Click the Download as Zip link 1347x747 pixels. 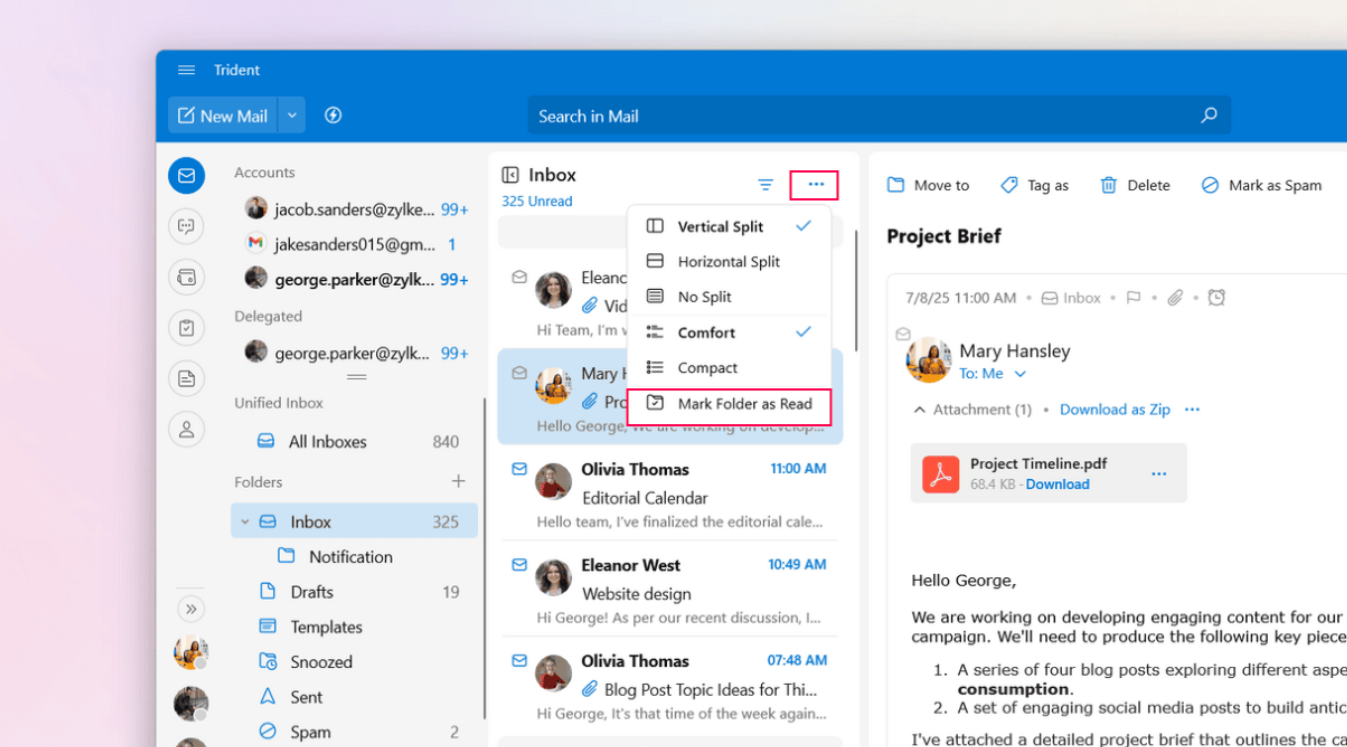coord(1115,409)
